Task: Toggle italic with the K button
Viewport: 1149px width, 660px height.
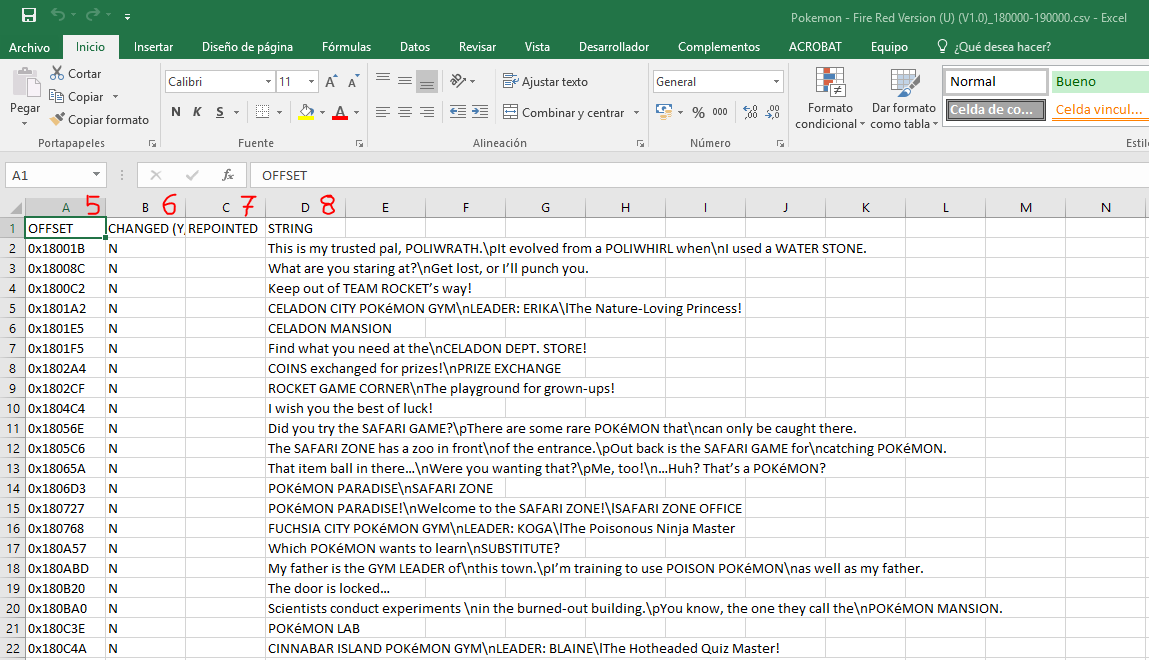Action: pyautogui.click(x=197, y=112)
